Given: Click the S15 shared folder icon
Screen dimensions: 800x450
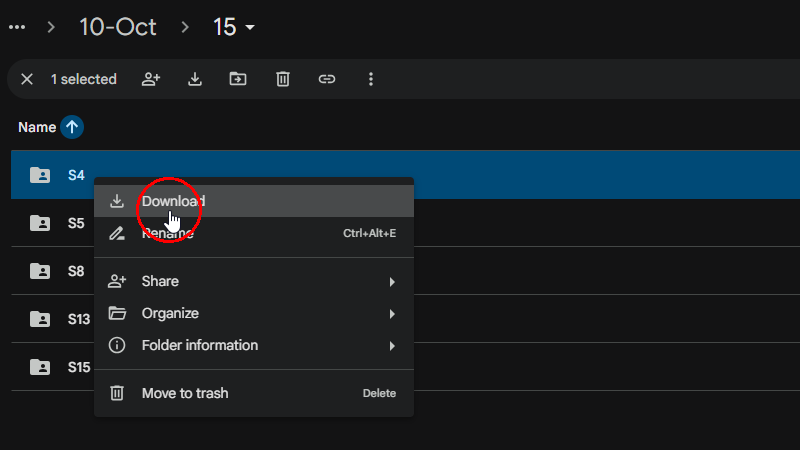Looking at the screenshot, I should [x=40, y=367].
